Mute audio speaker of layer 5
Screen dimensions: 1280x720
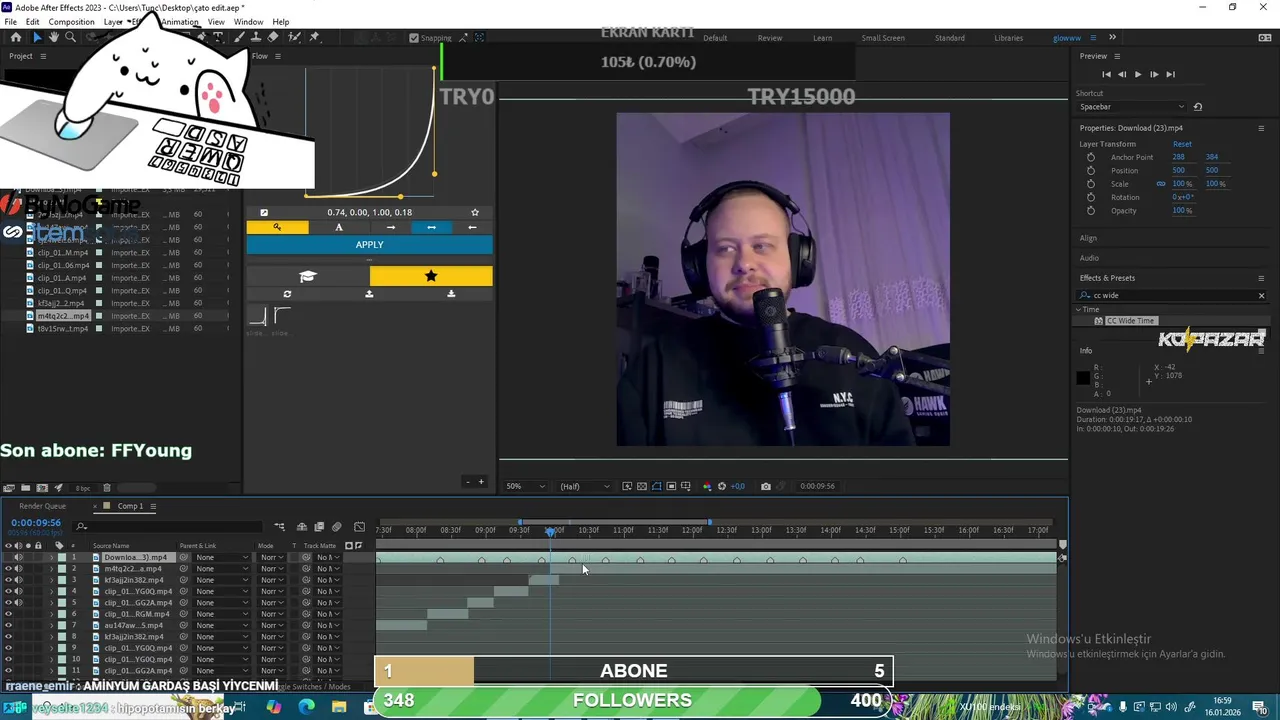(x=18, y=603)
